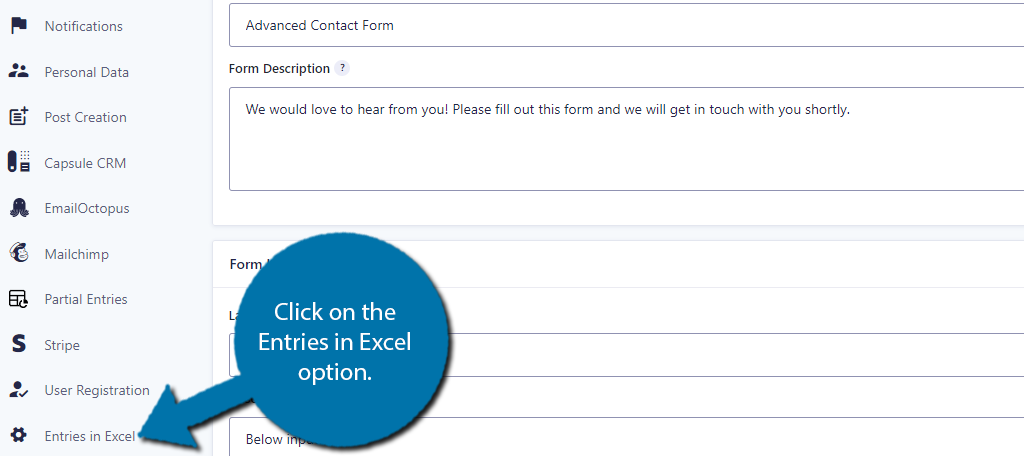Click the Entries in Excel gear icon
Screen dimensions: 1024x456
[x=19, y=435]
